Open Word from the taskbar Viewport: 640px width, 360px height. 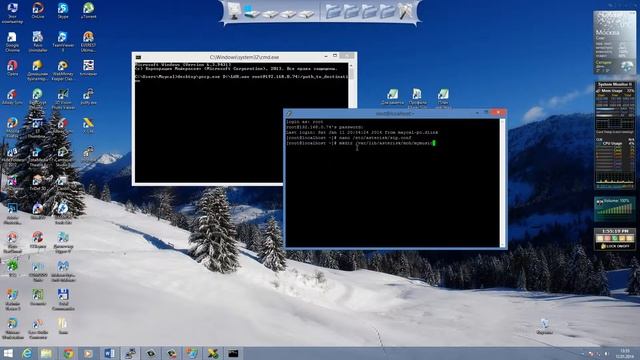pos(109,353)
